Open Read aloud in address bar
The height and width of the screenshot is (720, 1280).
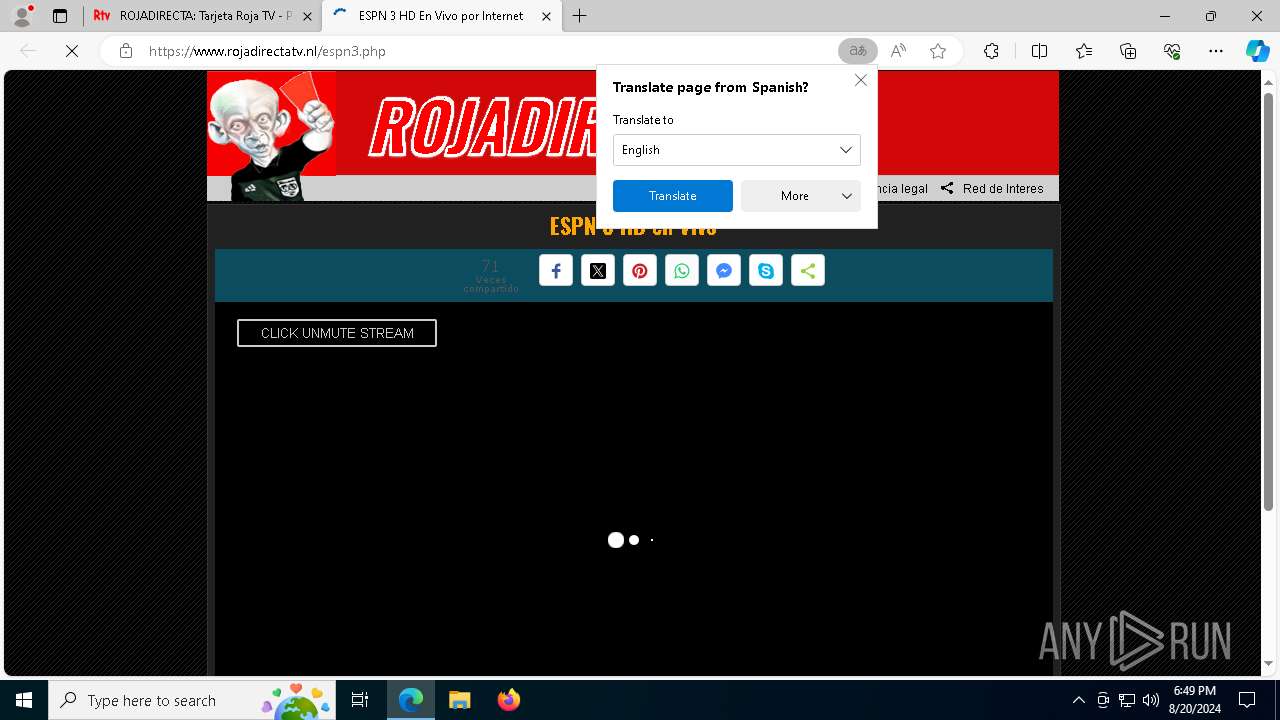point(898,51)
